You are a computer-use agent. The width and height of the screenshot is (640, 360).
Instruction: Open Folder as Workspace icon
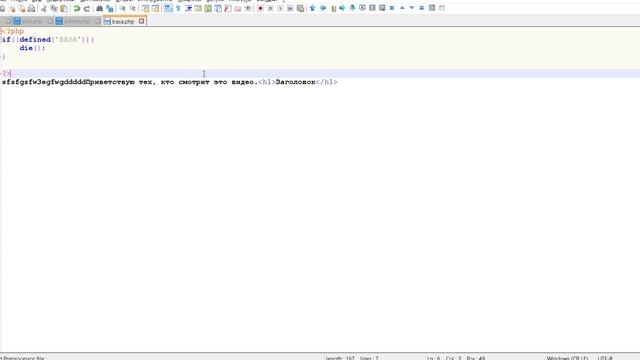(x=238, y=8)
